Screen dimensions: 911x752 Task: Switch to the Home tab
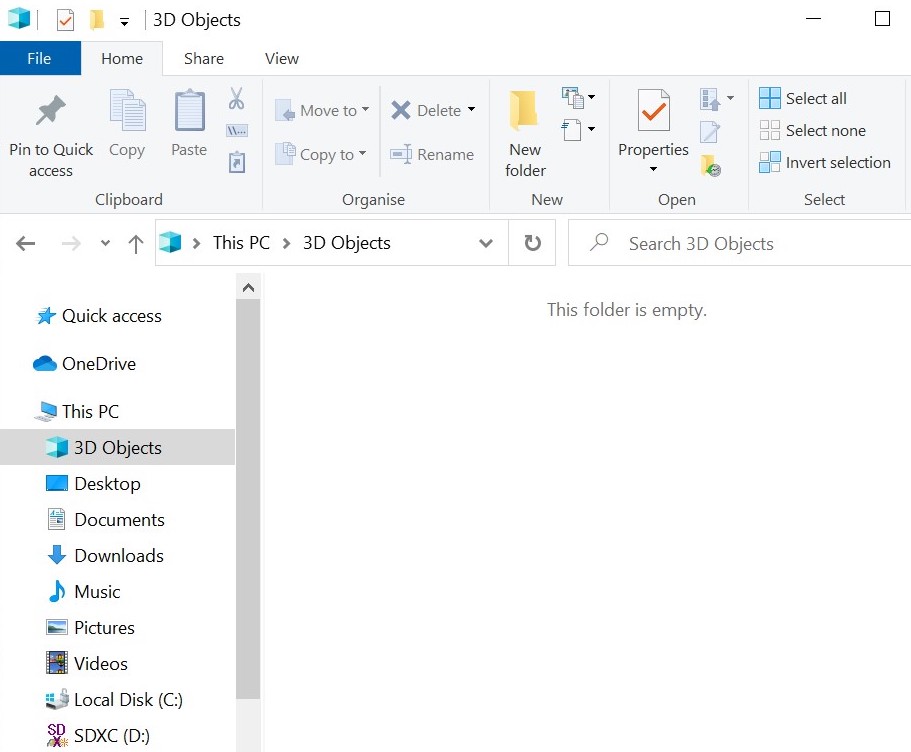pyautogui.click(x=122, y=59)
